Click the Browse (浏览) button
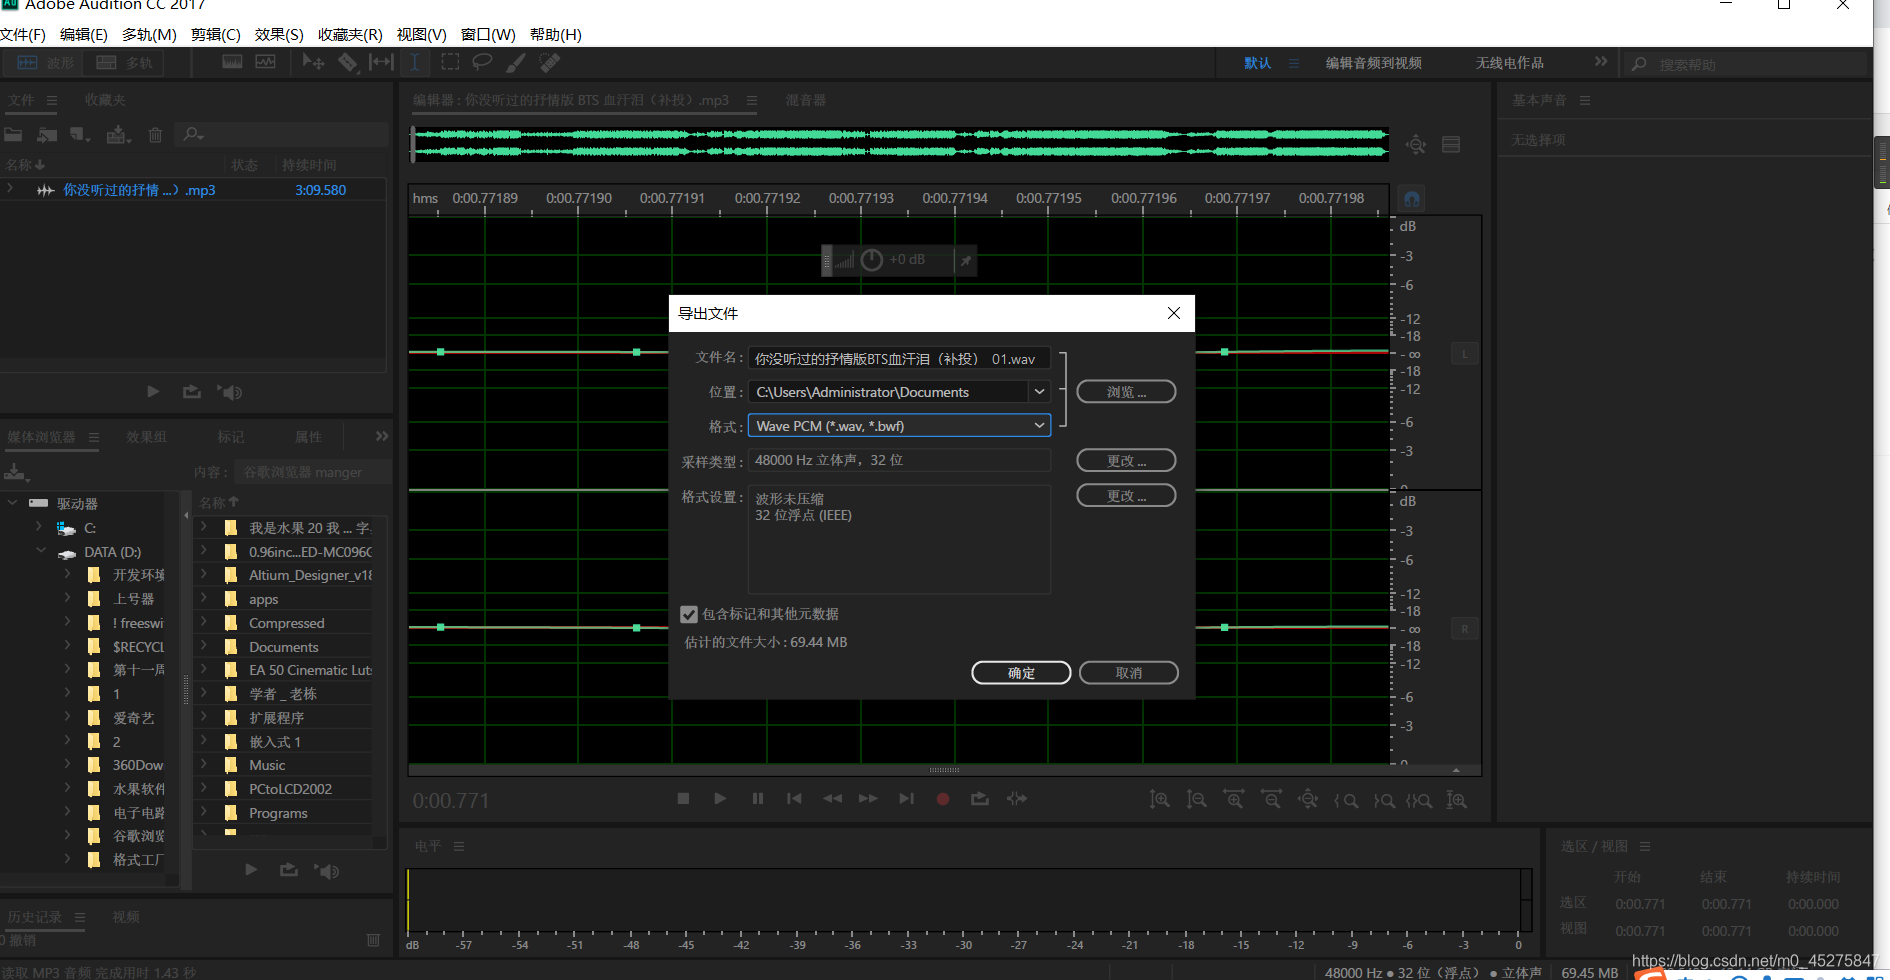The height and width of the screenshot is (980, 1890). (x=1126, y=392)
